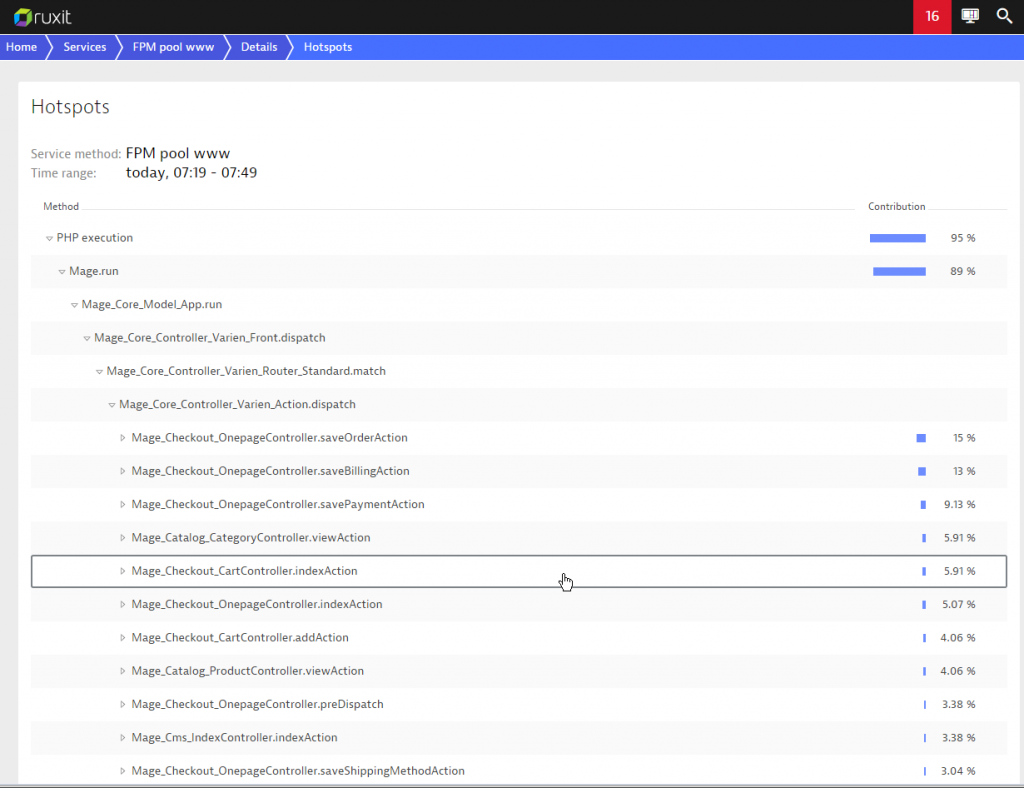Click the 9.13 % contribution value
This screenshot has width=1024, height=788.
tap(959, 504)
